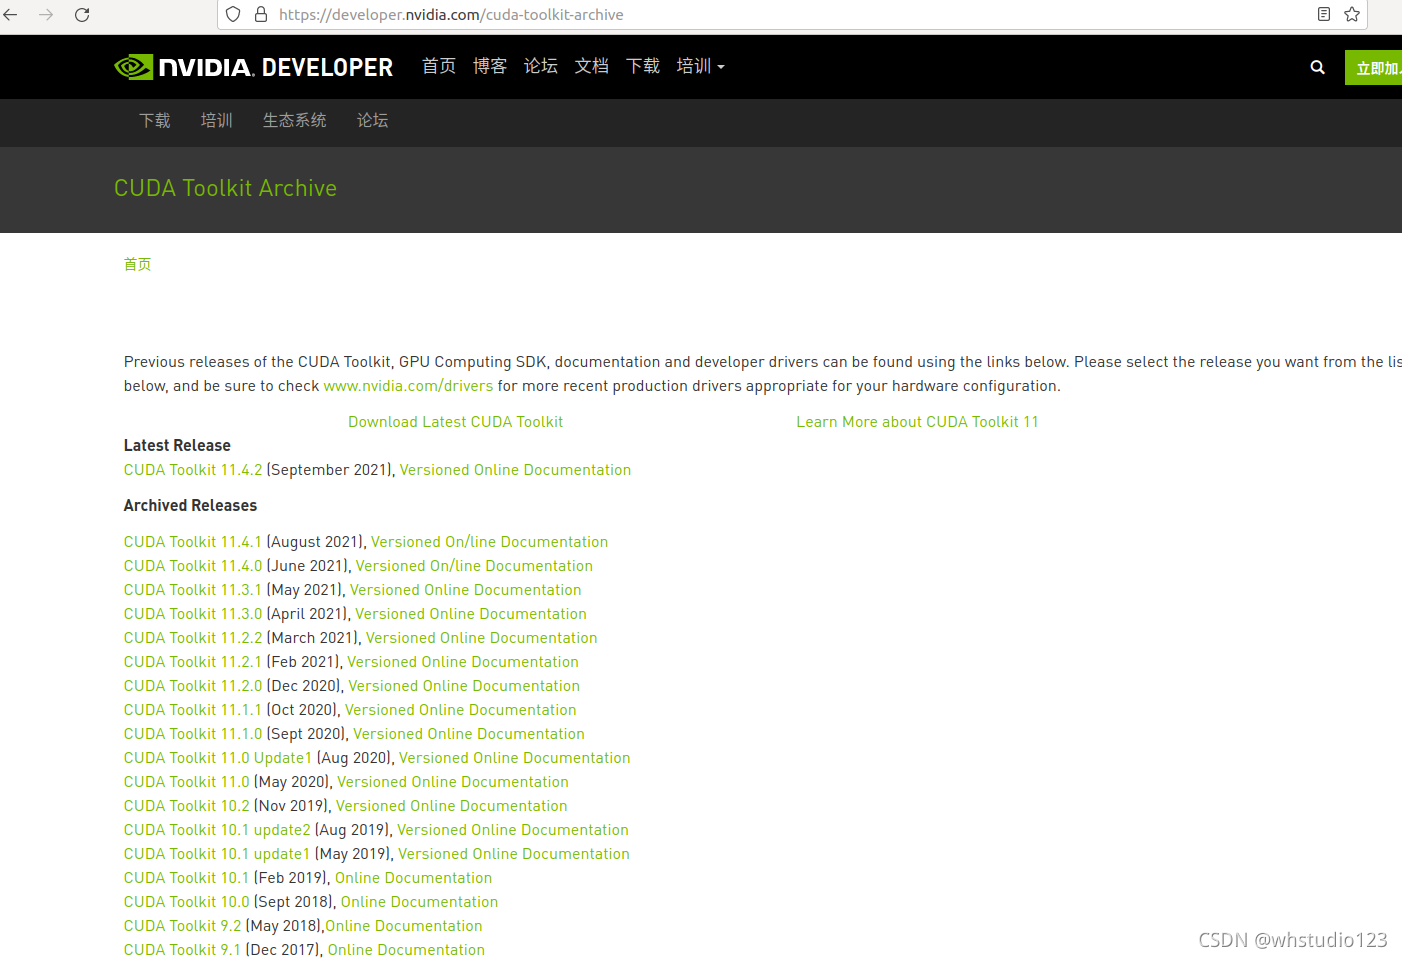The width and height of the screenshot is (1402, 958).
Task: Click the NVIDIA Developer logo
Action: pyautogui.click(x=254, y=67)
